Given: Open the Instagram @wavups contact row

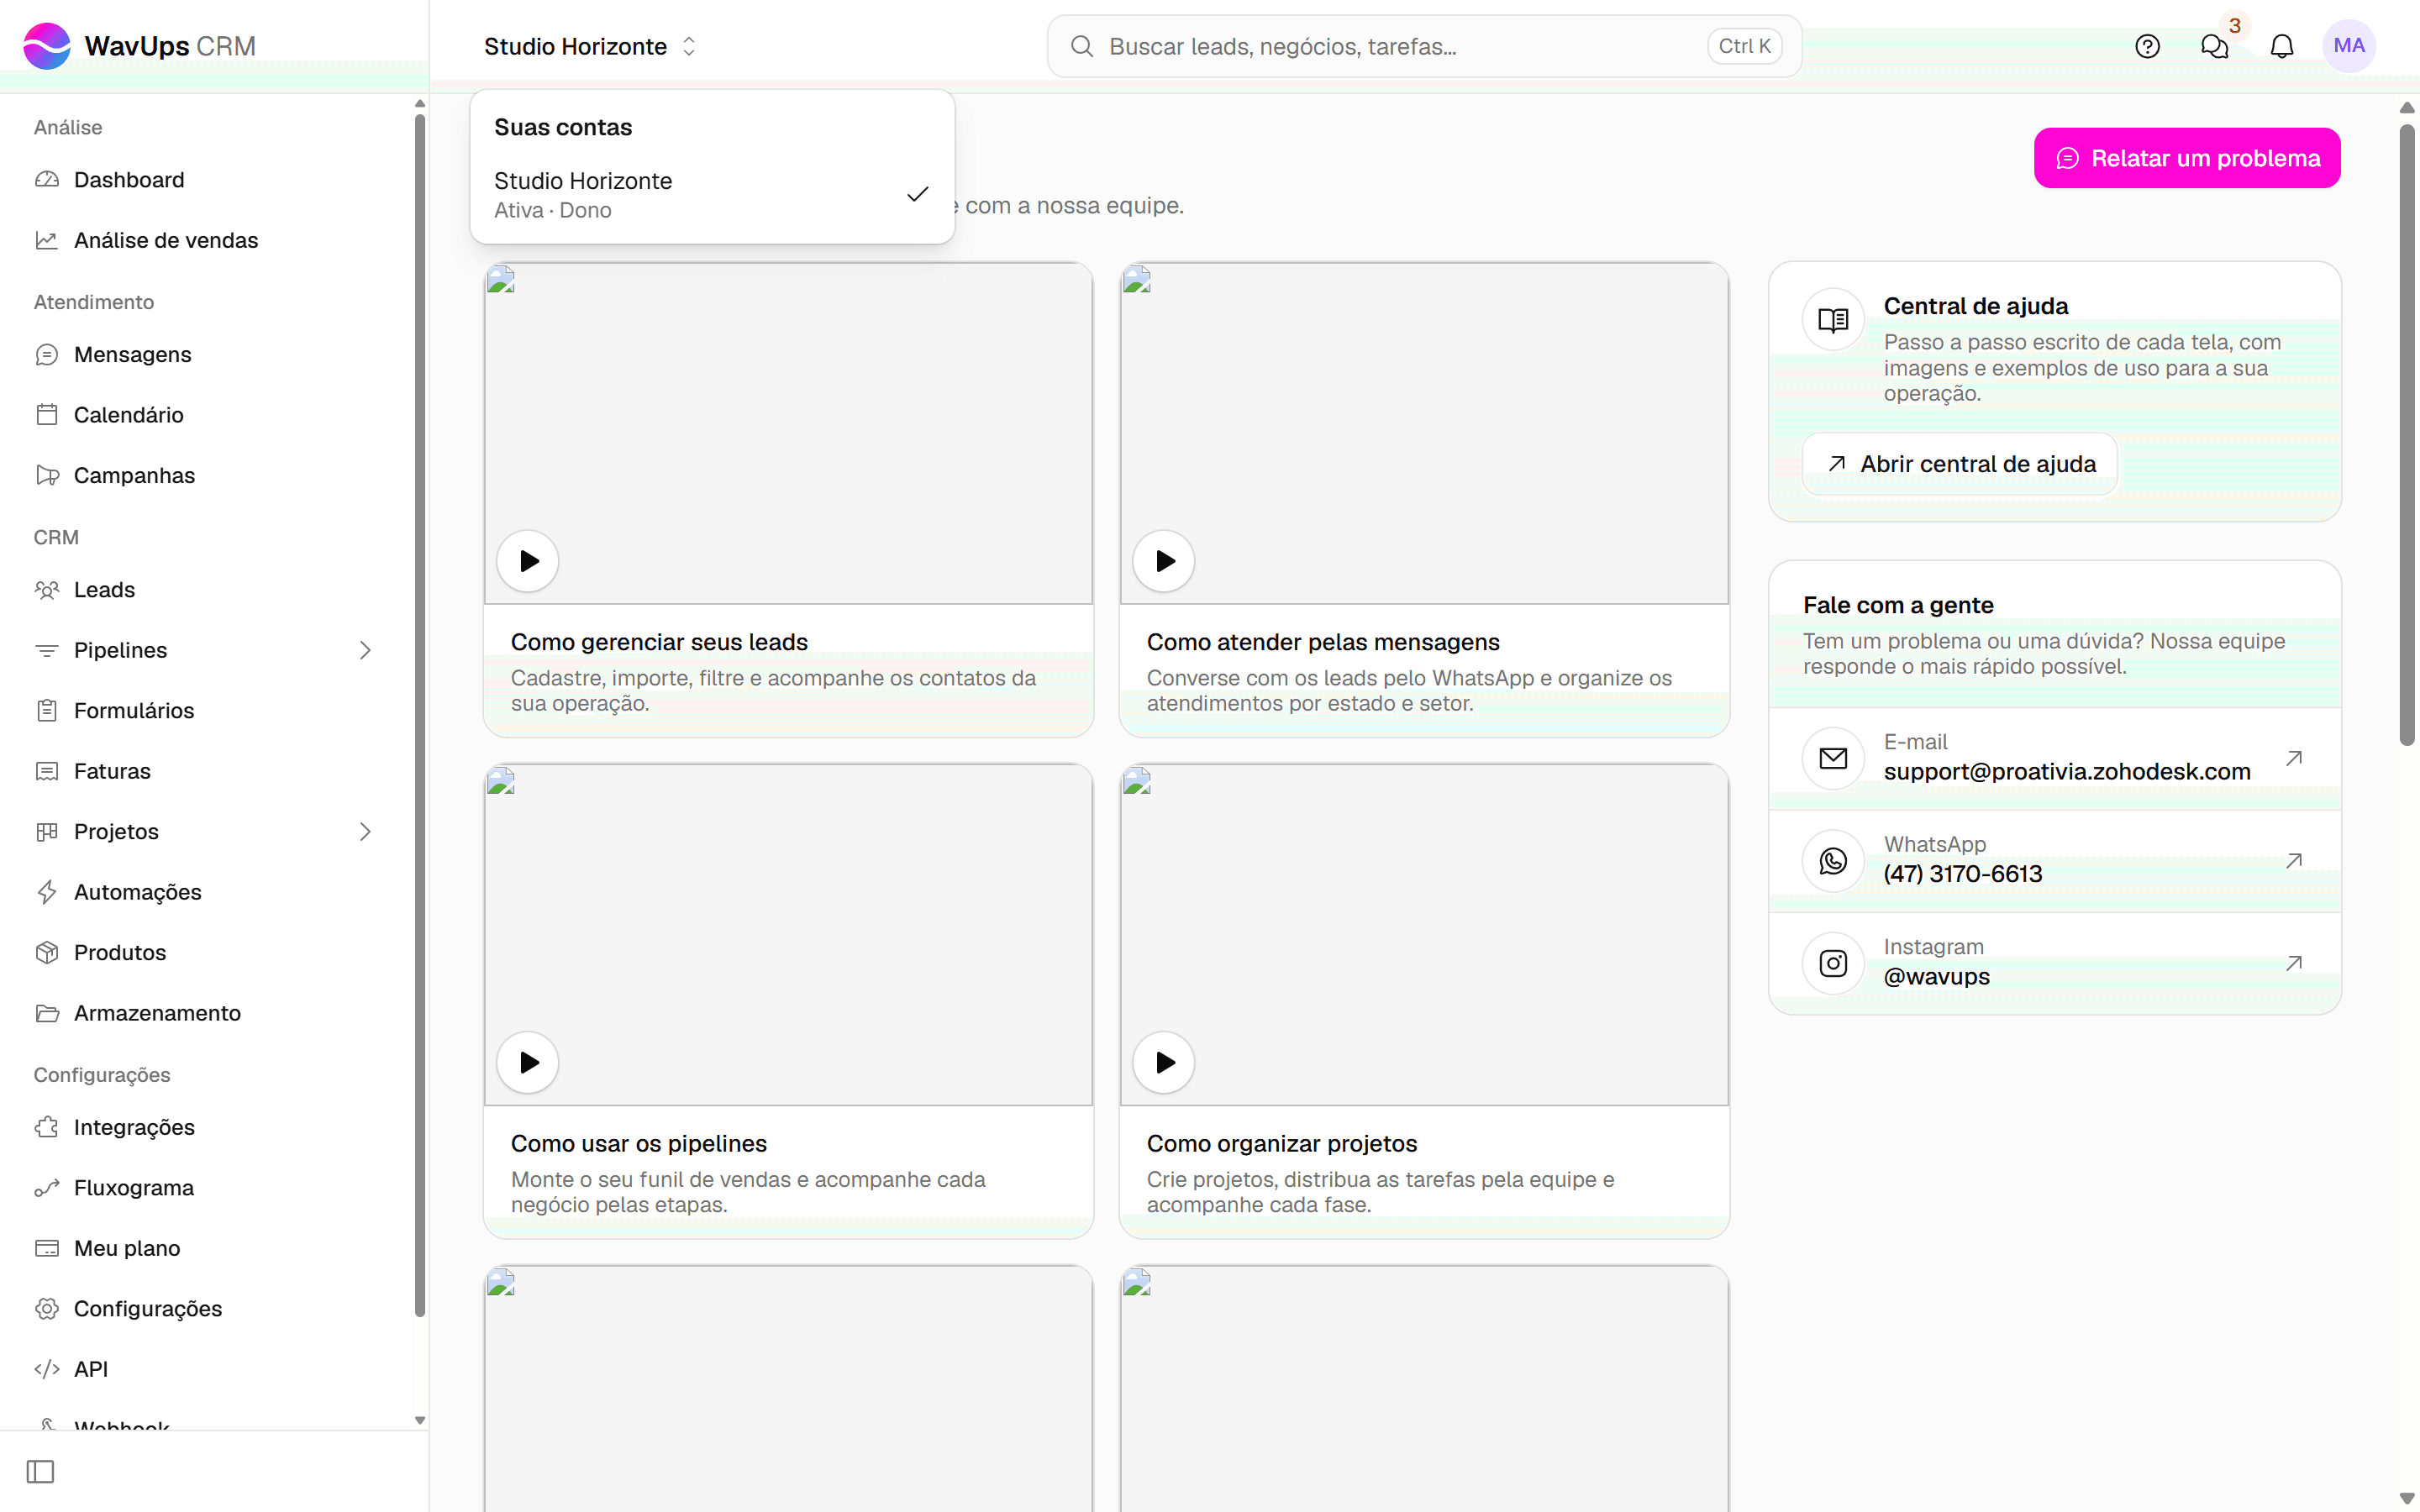Looking at the screenshot, I should point(2054,962).
